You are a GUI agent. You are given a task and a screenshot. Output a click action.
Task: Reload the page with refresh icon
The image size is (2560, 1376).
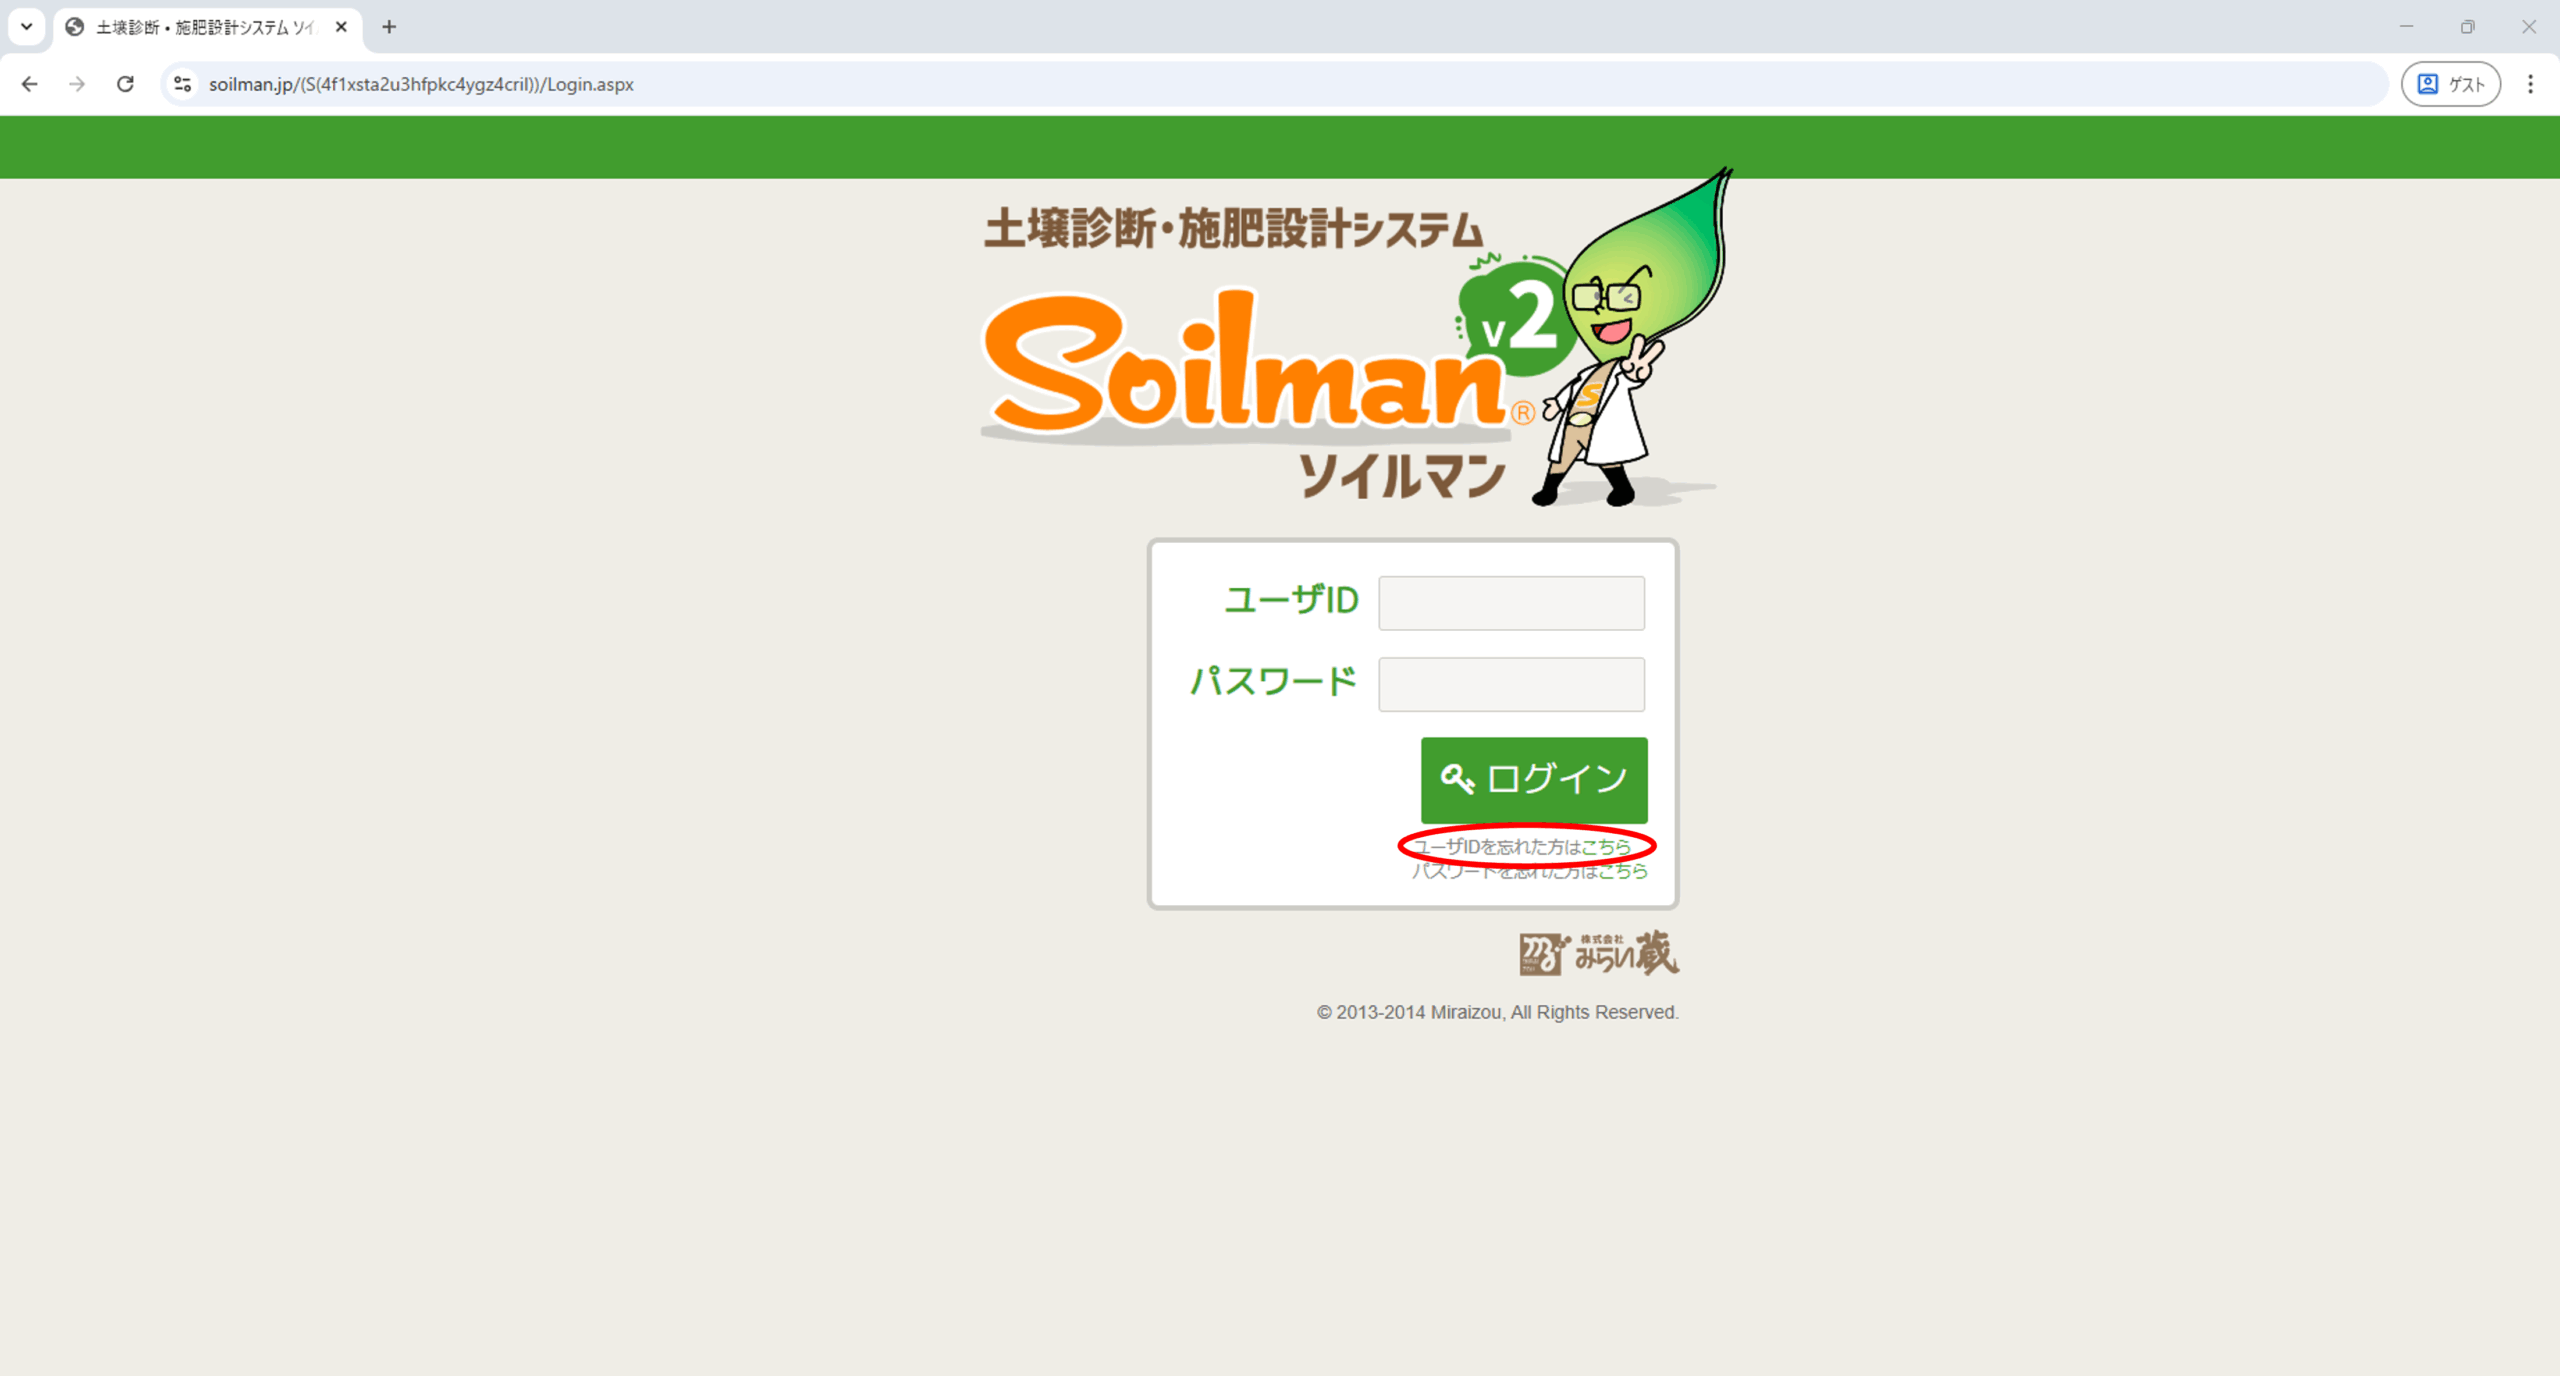[125, 84]
